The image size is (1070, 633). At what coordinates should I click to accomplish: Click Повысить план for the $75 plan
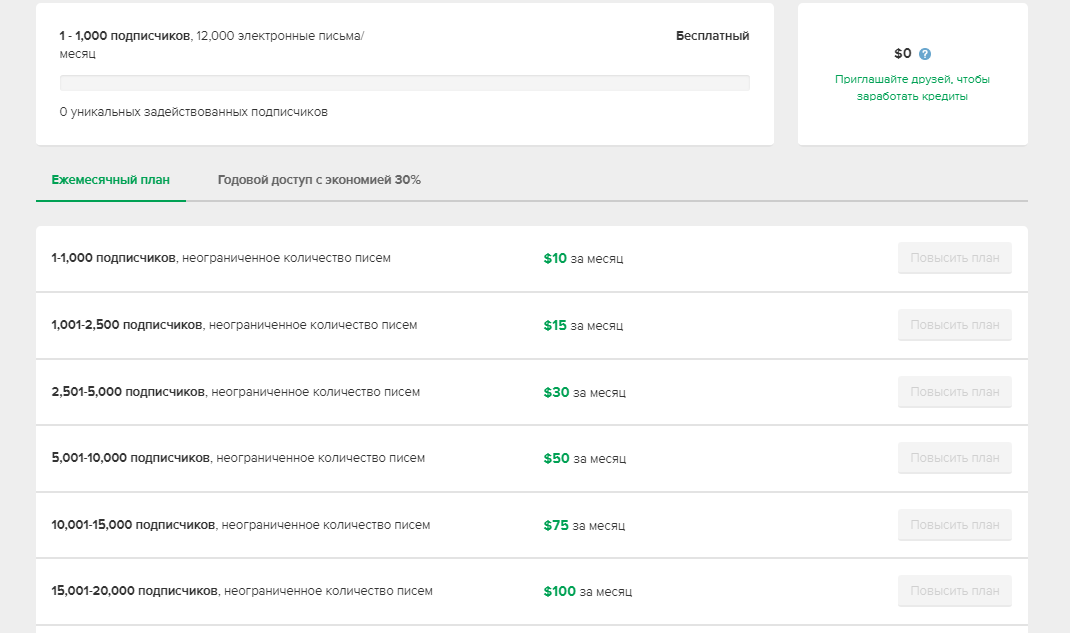[955, 525]
